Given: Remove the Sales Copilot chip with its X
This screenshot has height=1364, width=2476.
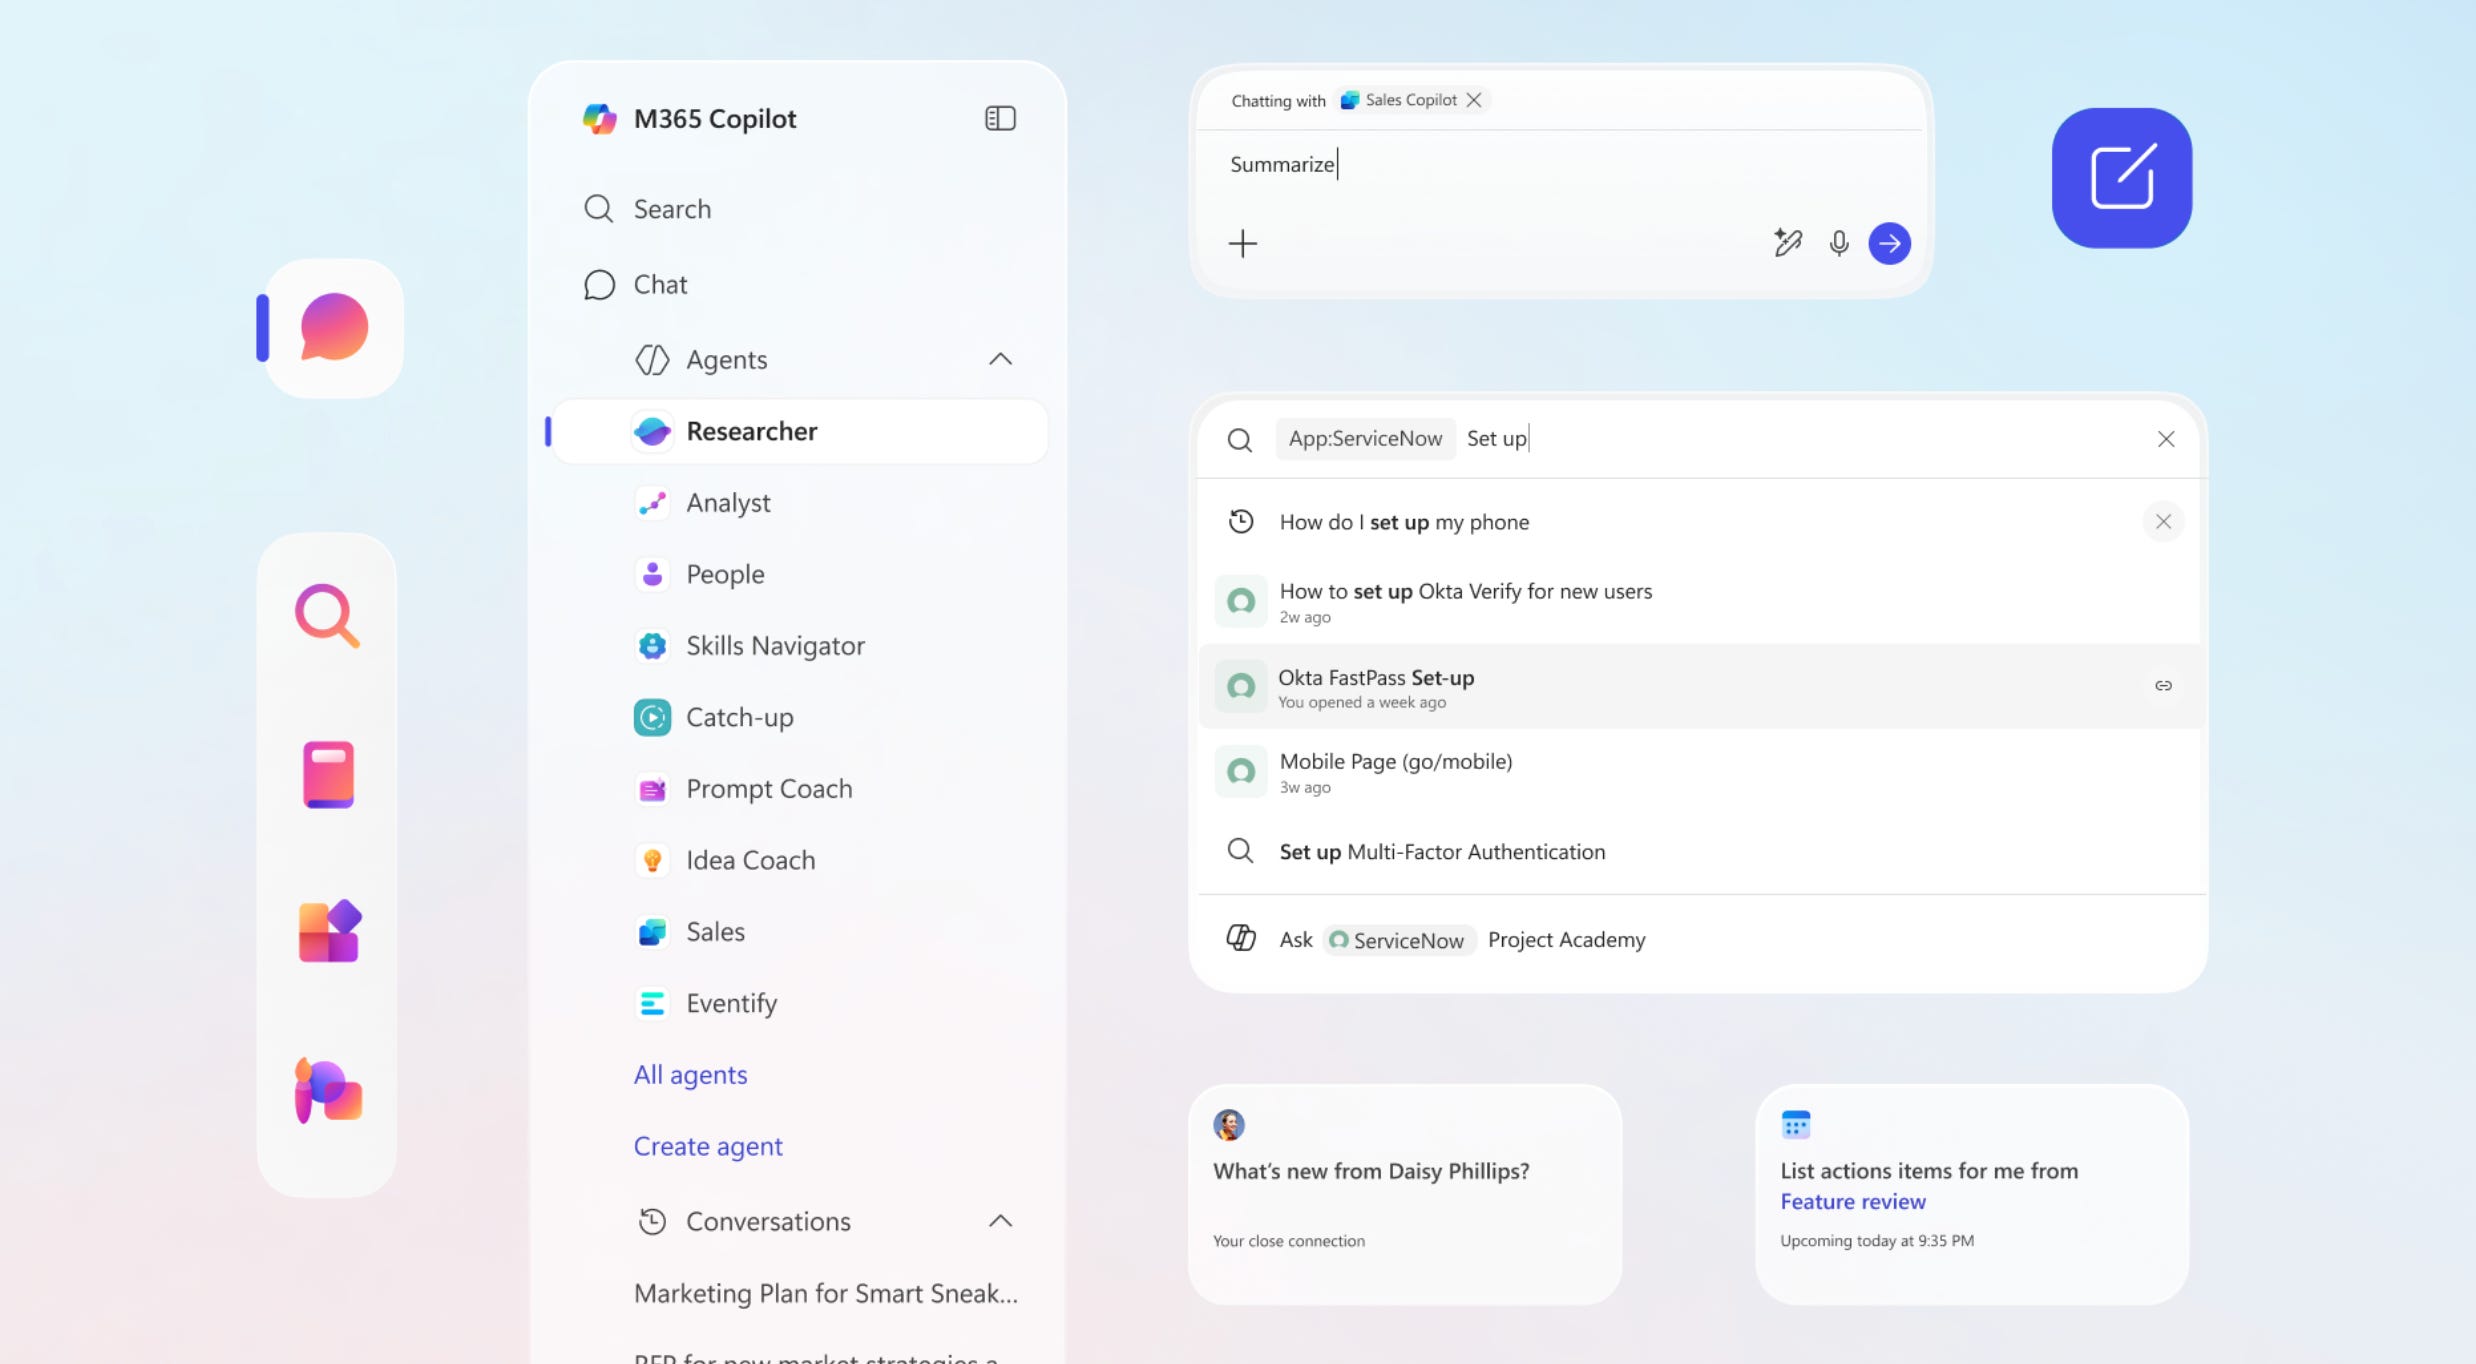Looking at the screenshot, I should tap(1473, 100).
